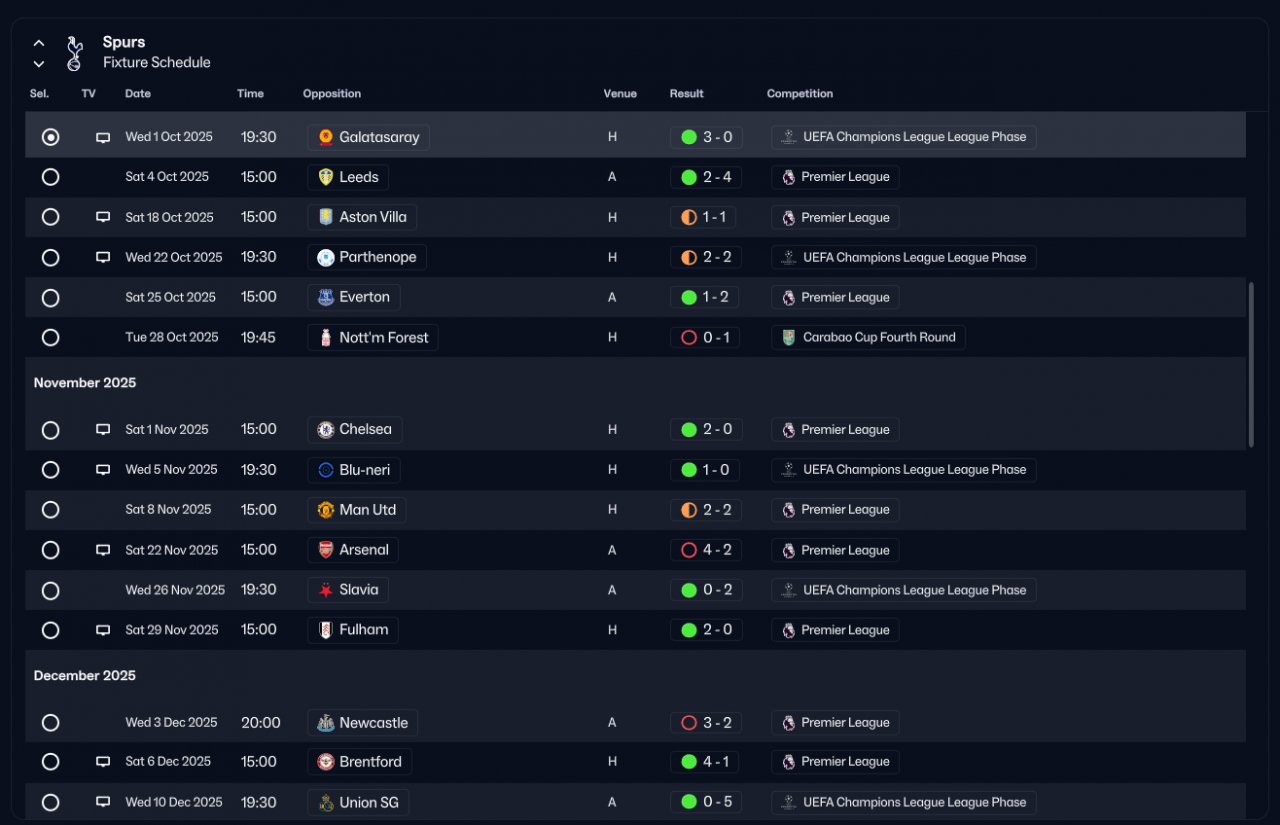The image size is (1280, 825).
Task: Click the Spurs club crest icon
Action: (74, 53)
